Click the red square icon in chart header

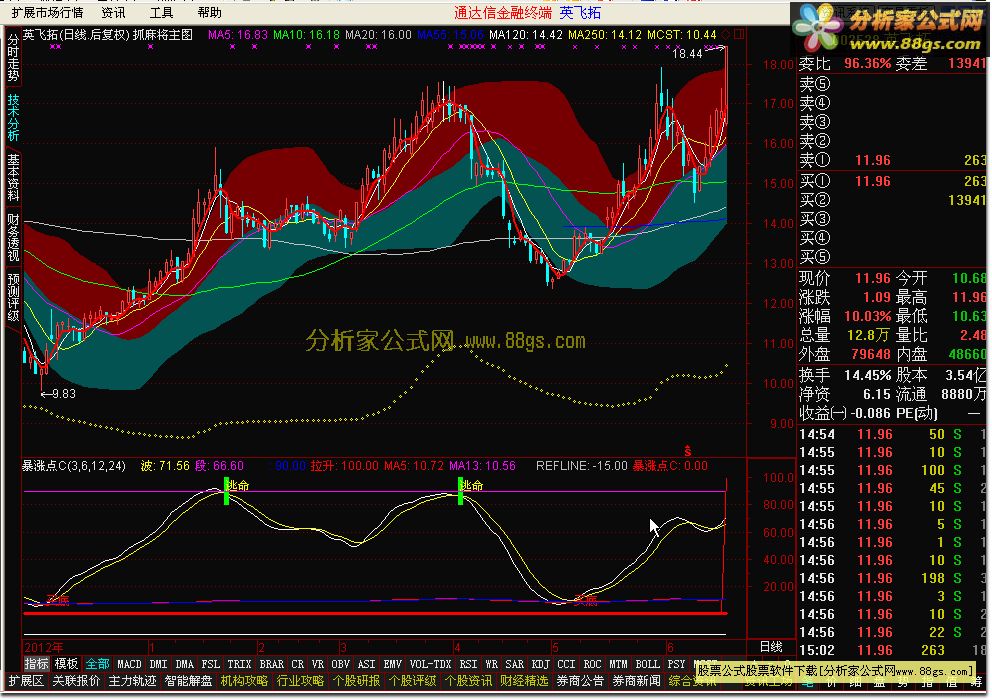[738, 34]
